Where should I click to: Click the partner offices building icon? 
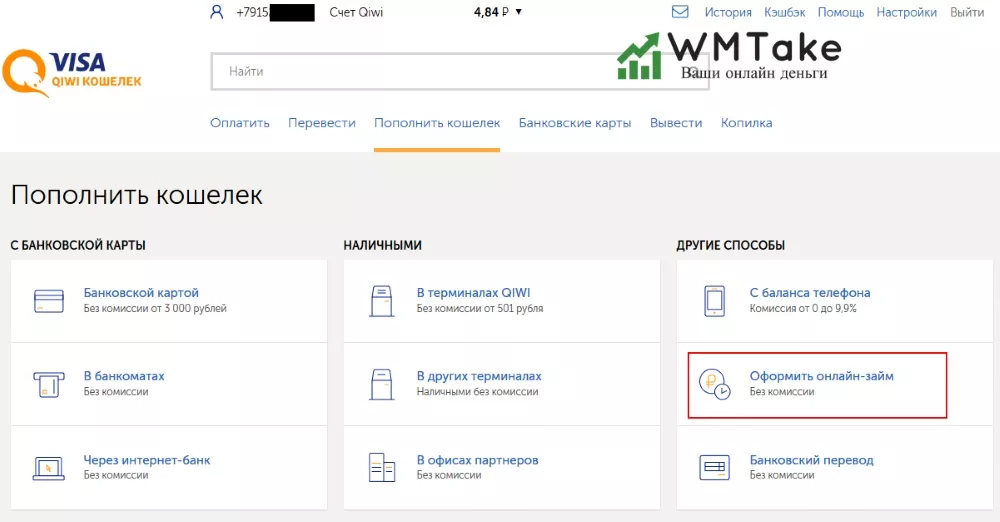coord(382,467)
